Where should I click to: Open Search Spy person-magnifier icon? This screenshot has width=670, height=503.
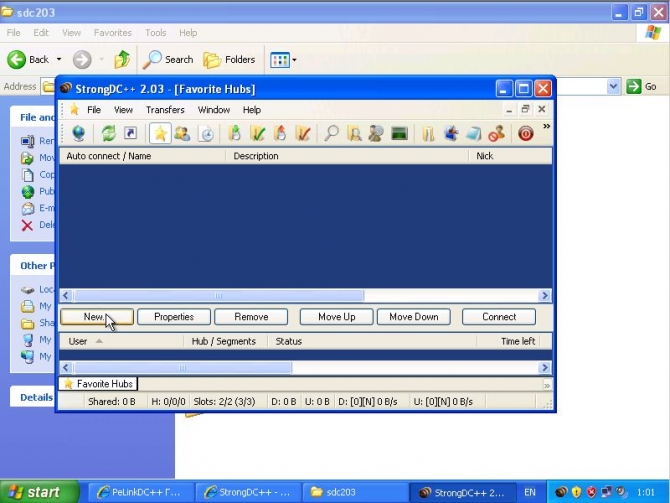376,134
